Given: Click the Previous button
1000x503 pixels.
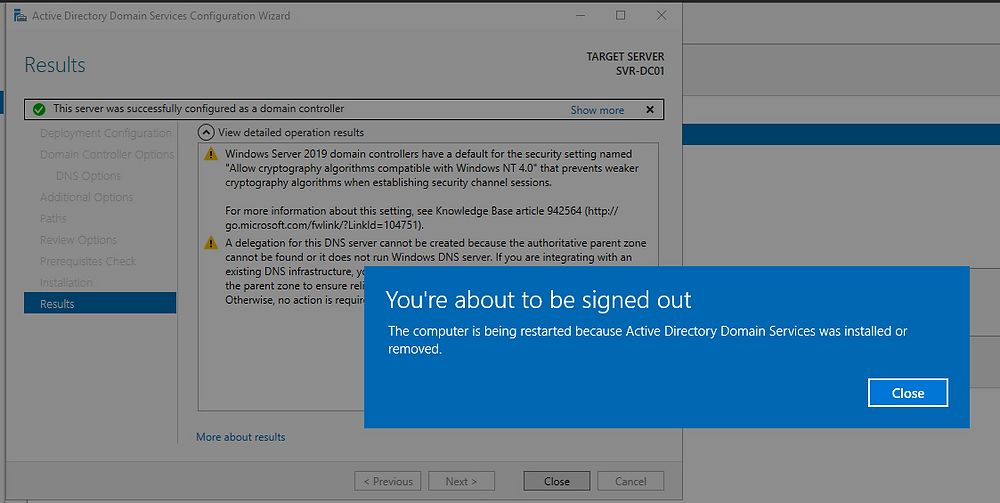Looking at the screenshot, I should click(x=388, y=481).
